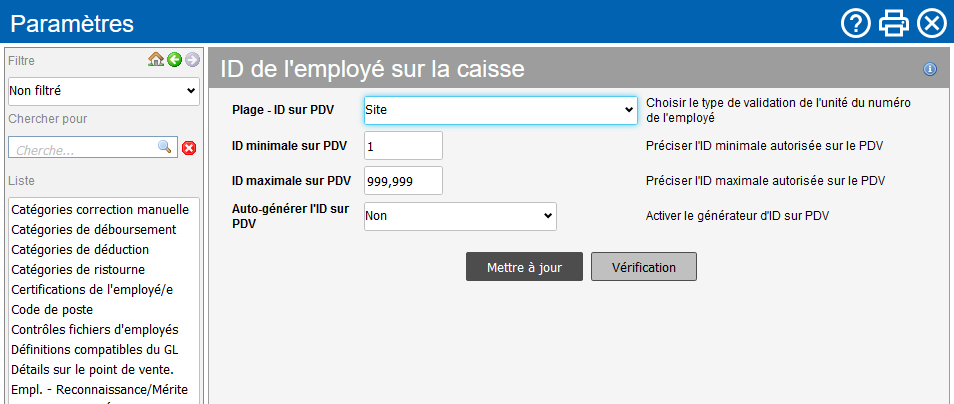Image resolution: width=954 pixels, height=404 pixels.
Task: Close the Paramètres window with the X icon
Action: click(931, 23)
